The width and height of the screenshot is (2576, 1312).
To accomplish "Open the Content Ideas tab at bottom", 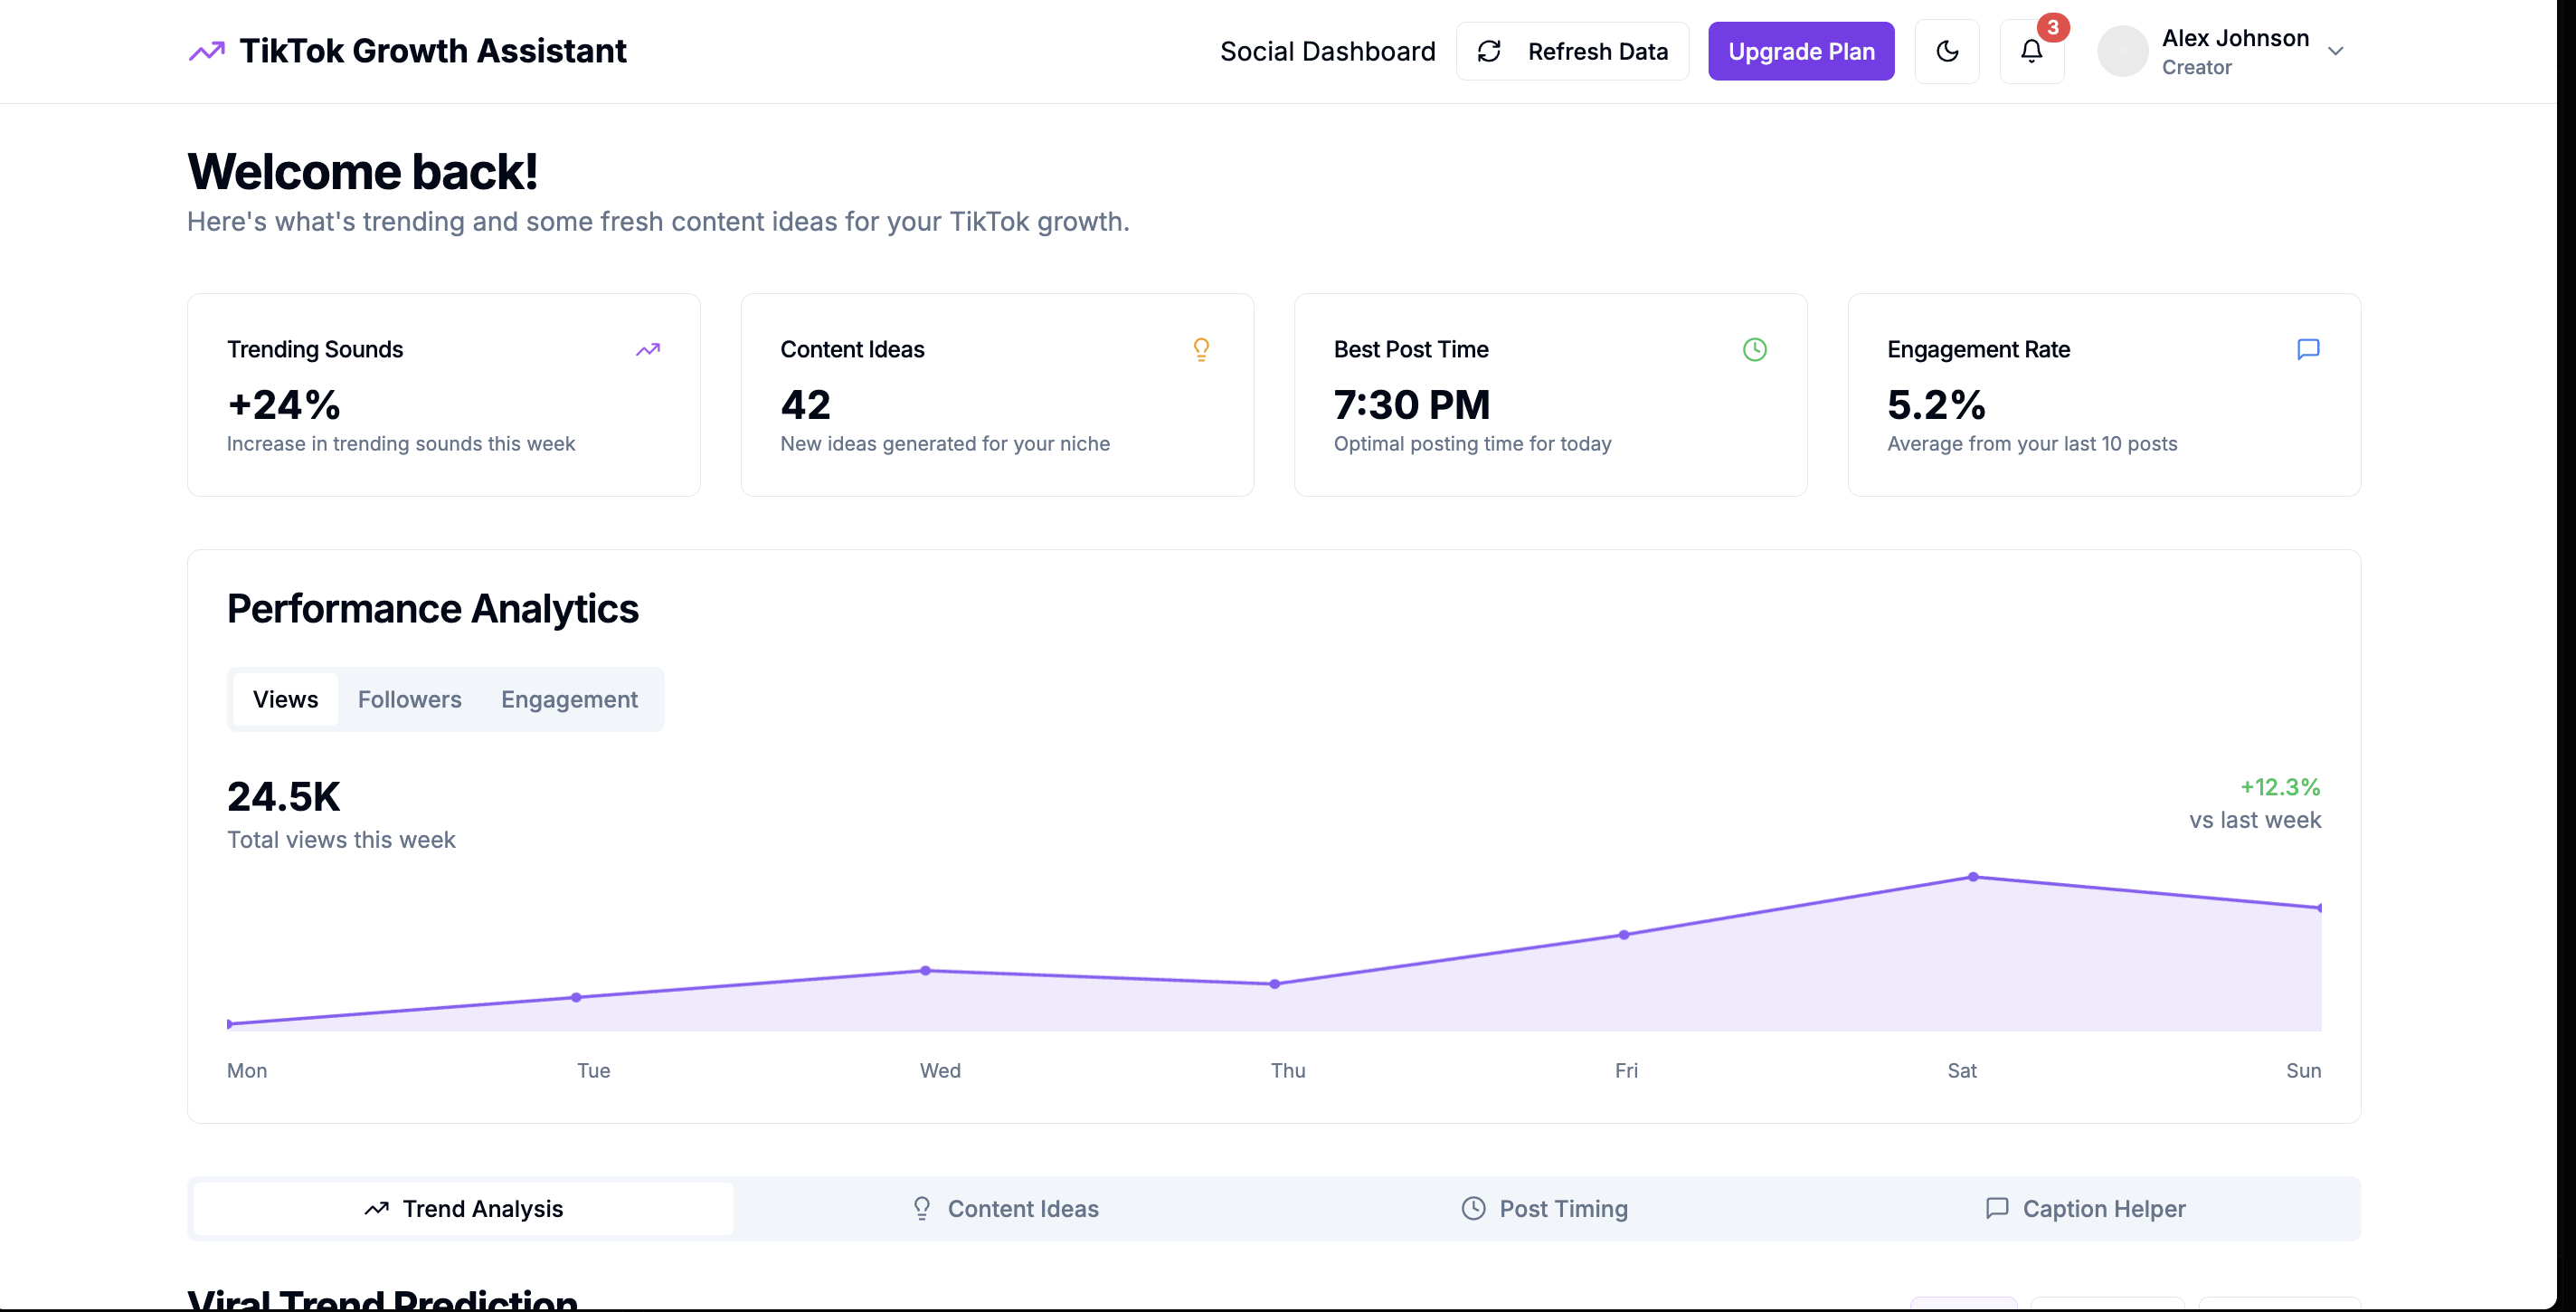I will point(1004,1208).
